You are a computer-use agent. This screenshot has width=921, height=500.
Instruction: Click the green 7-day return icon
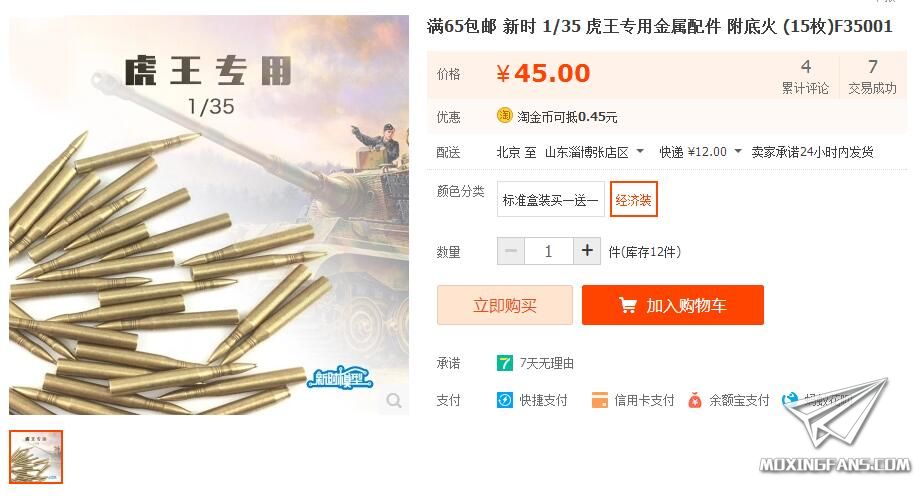pyautogui.click(x=505, y=363)
